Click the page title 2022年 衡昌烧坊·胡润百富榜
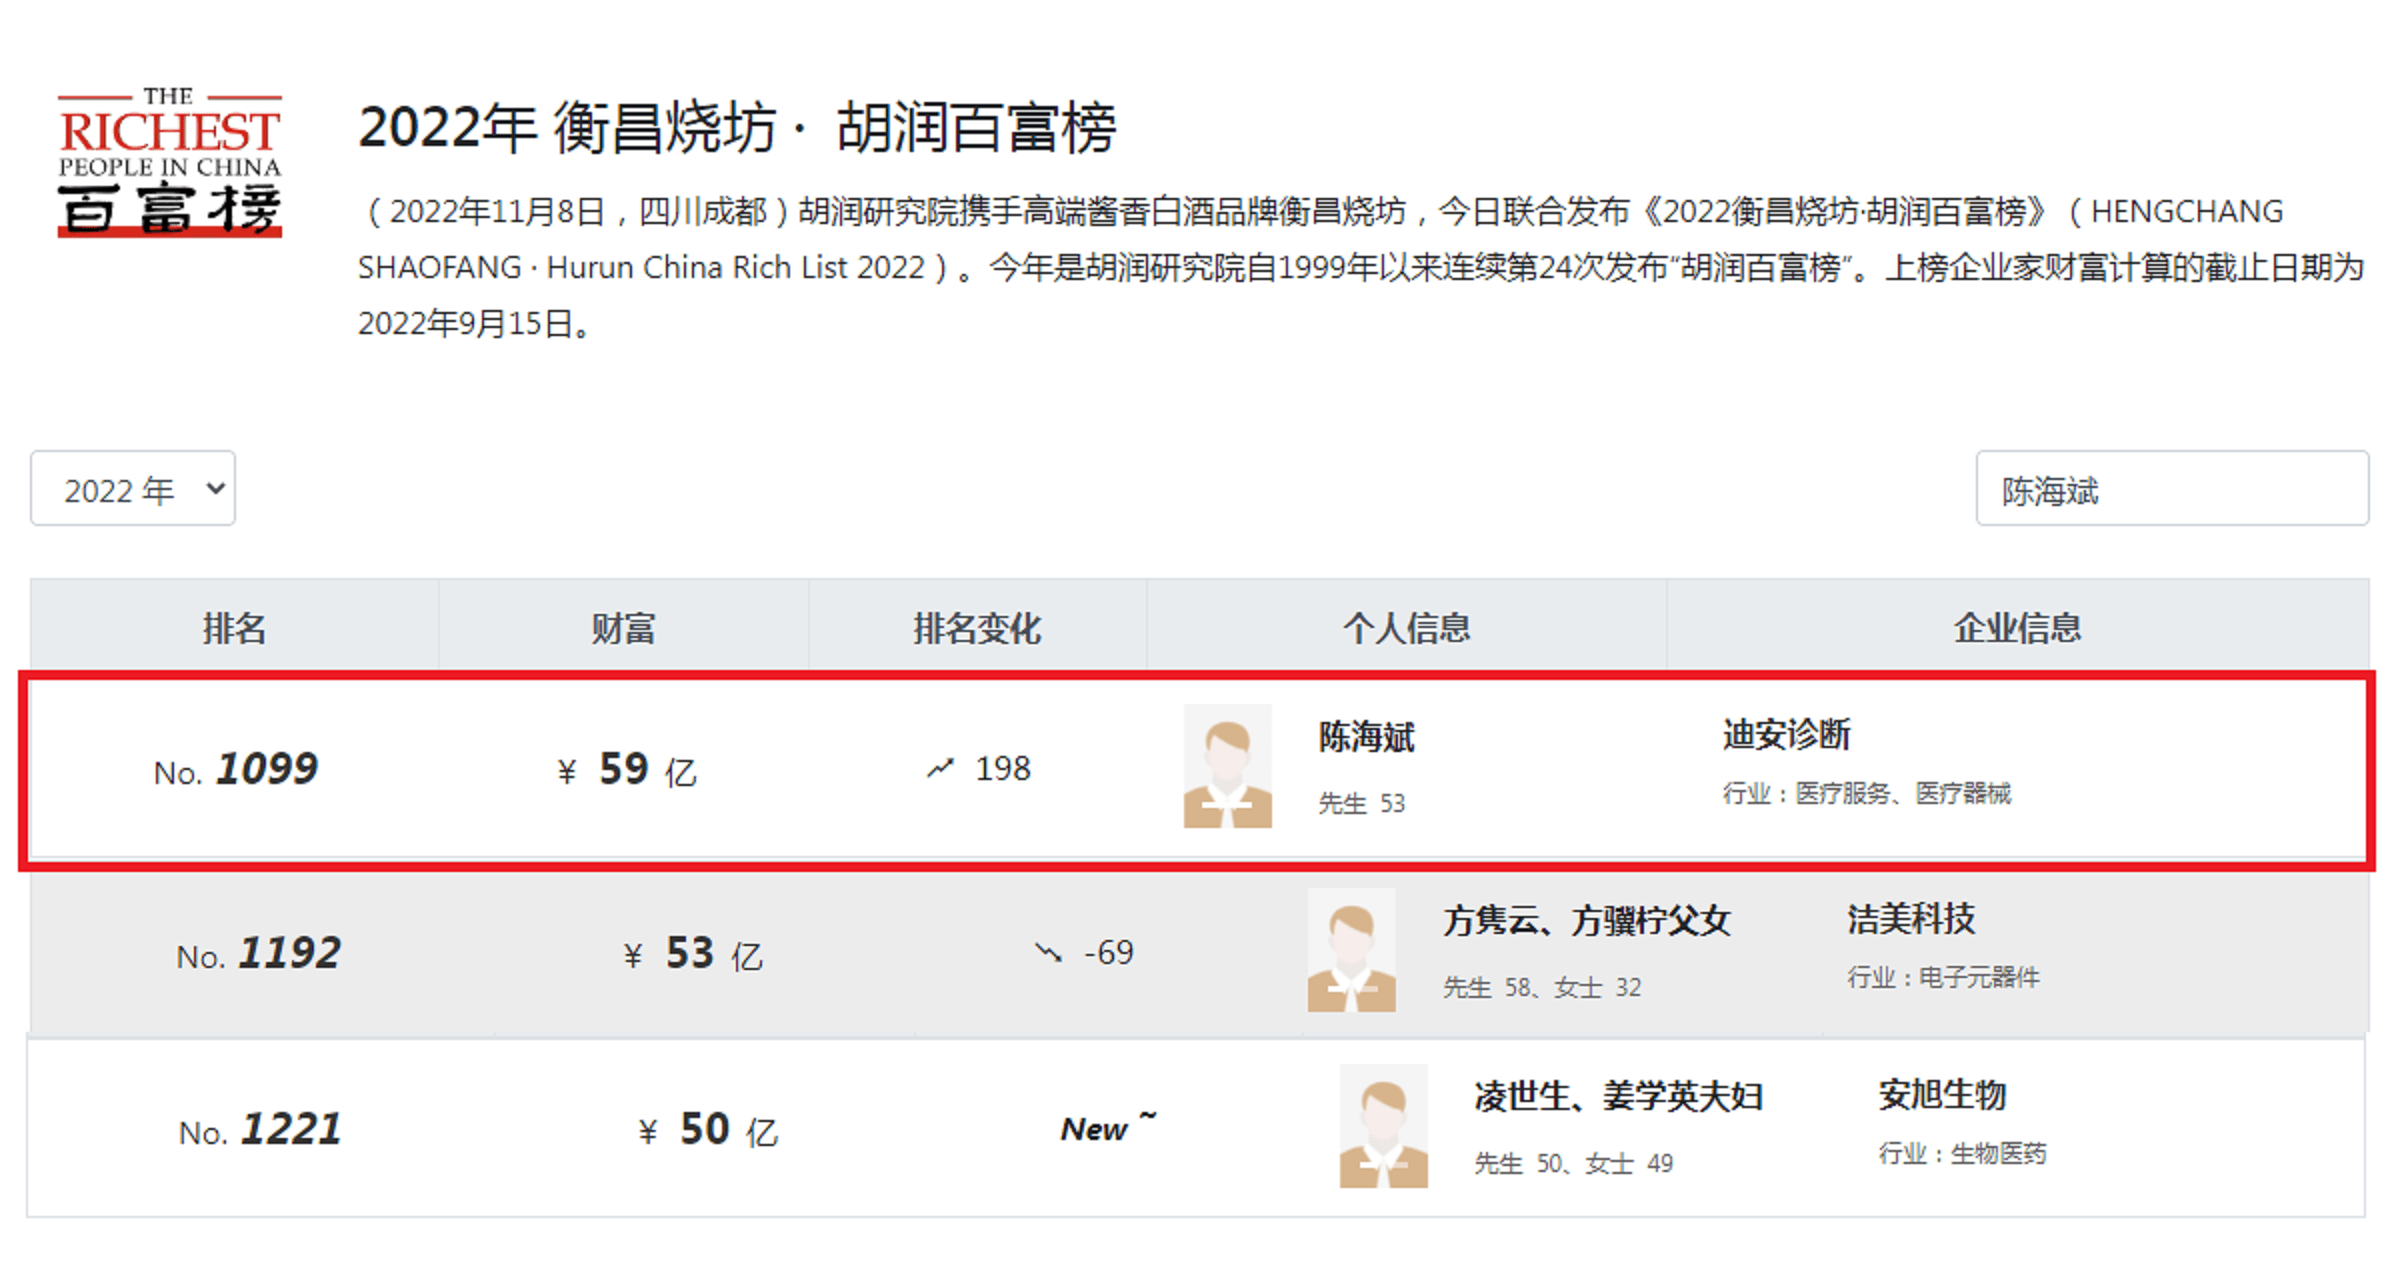 click(x=737, y=128)
